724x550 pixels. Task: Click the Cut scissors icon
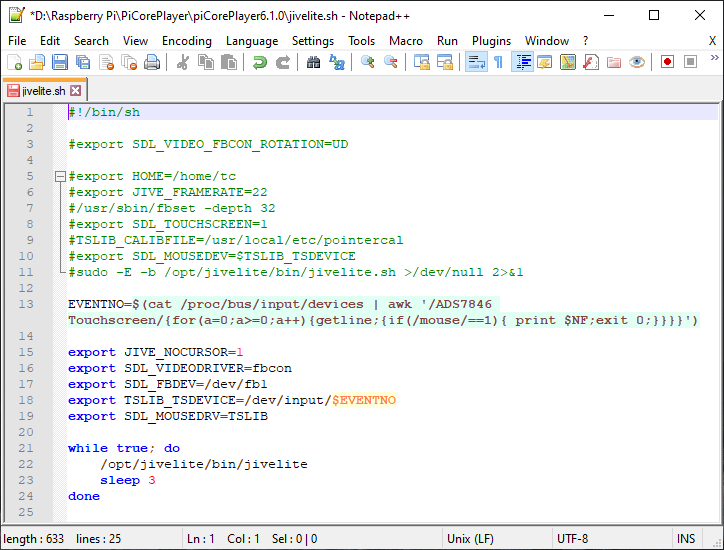click(183, 62)
